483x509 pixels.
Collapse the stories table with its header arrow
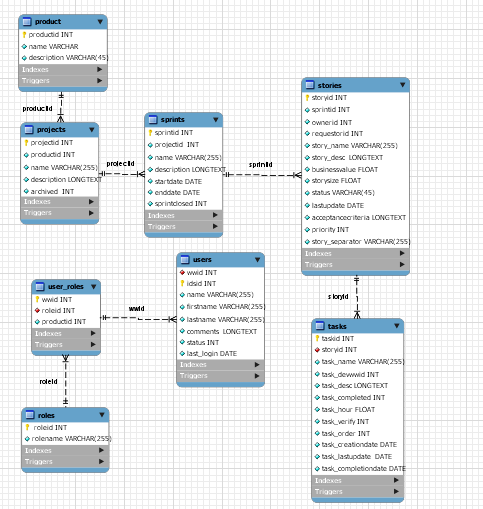click(x=402, y=85)
